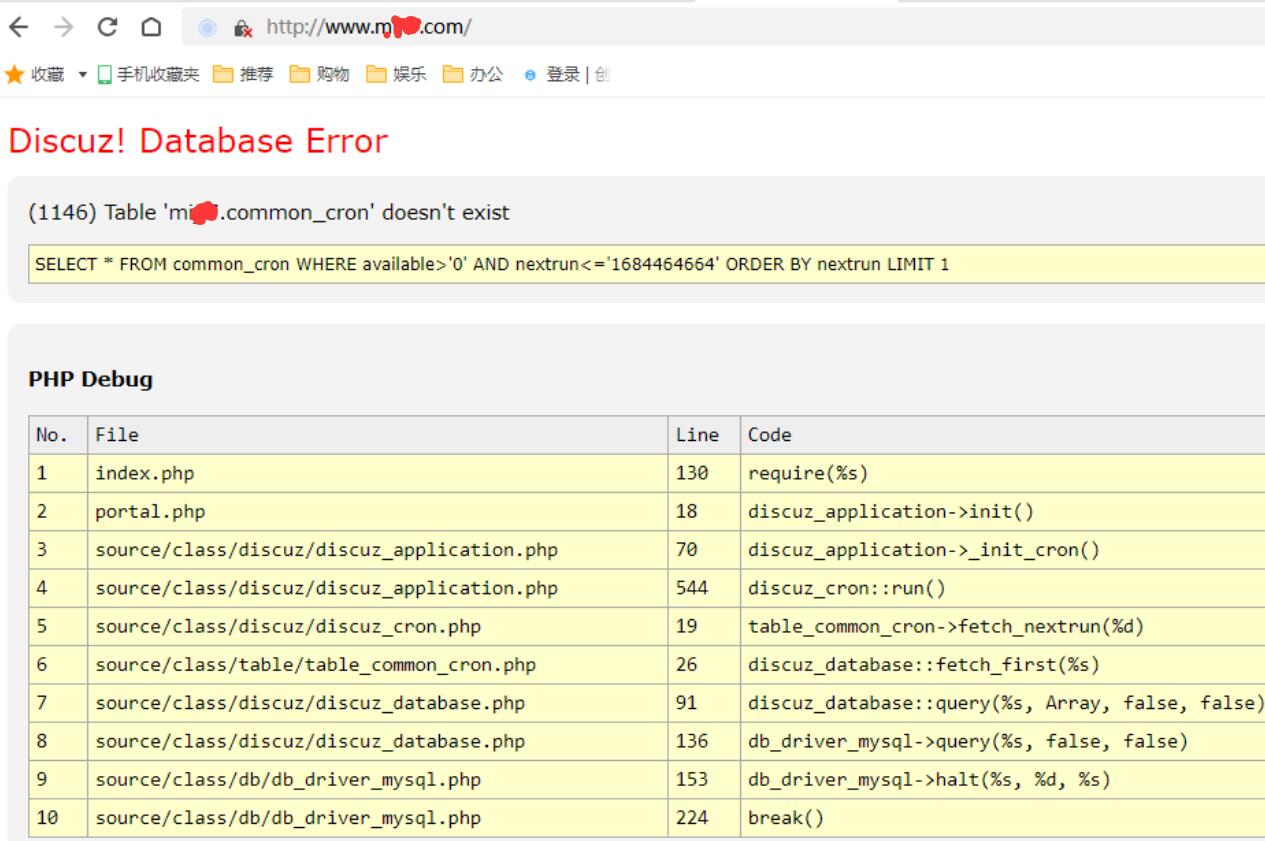The width and height of the screenshot is (1265, 841).
Task: Open the 登录 bookmark link
Action: [566, 75]
